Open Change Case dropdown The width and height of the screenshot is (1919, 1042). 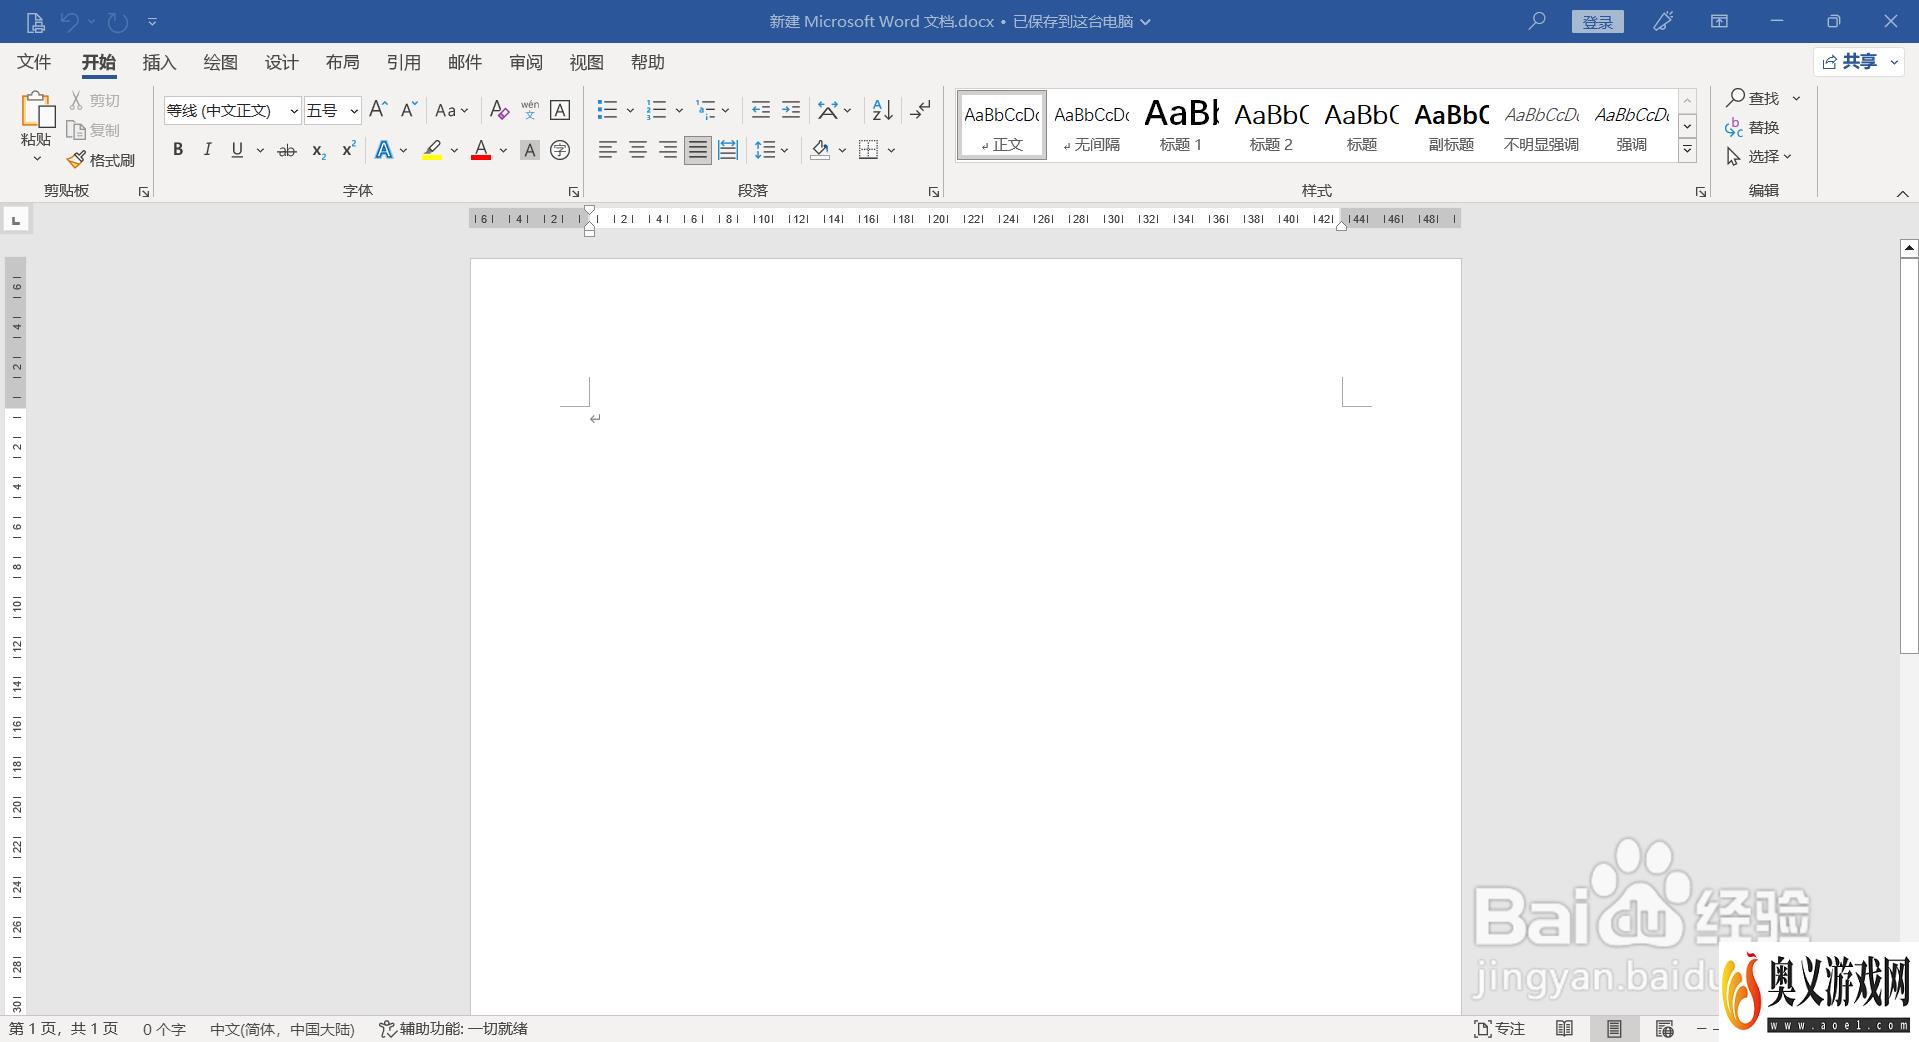(x=451, y=110)
